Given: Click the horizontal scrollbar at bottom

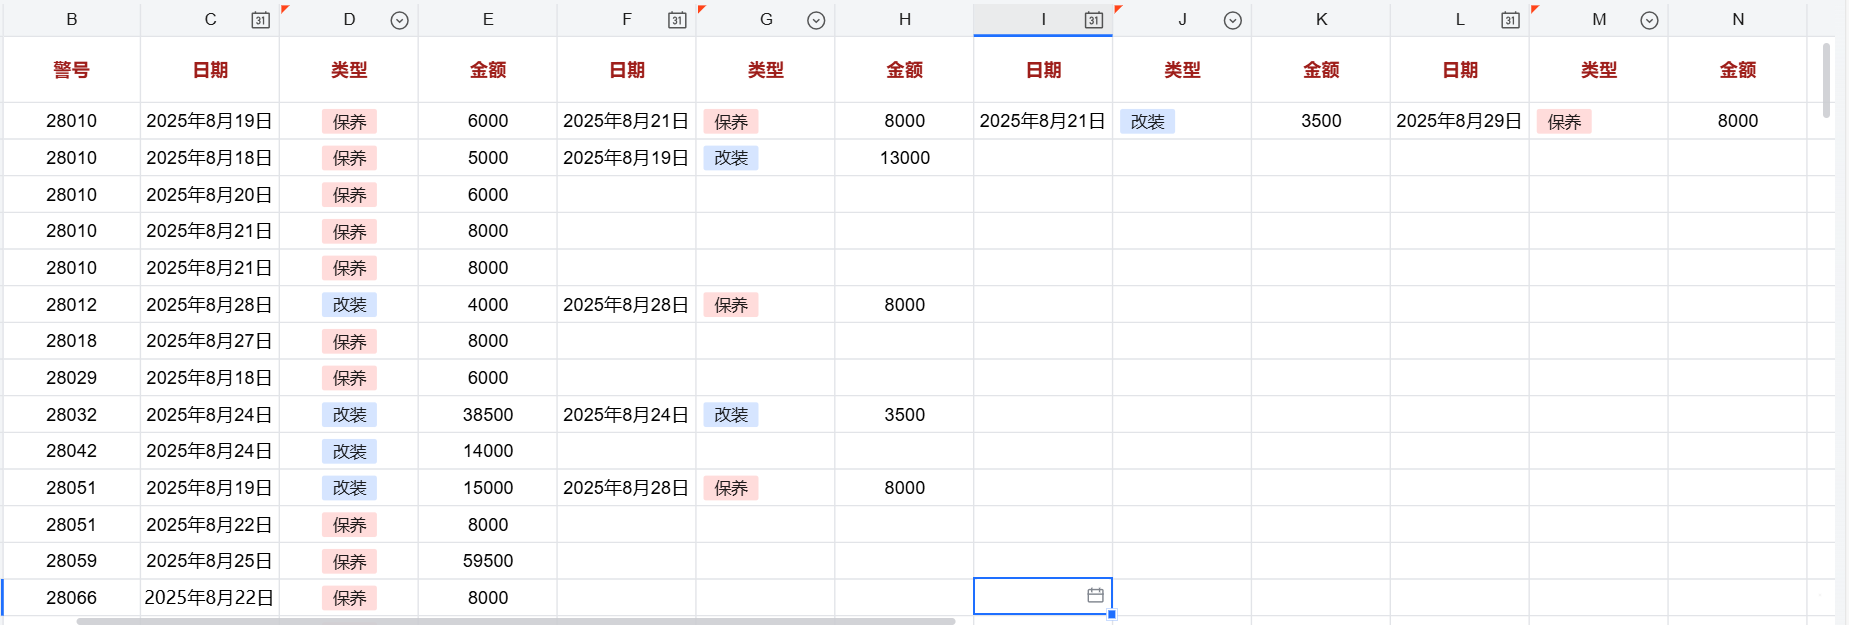Looking at the screenshot, I should click(x=515, y=621).
